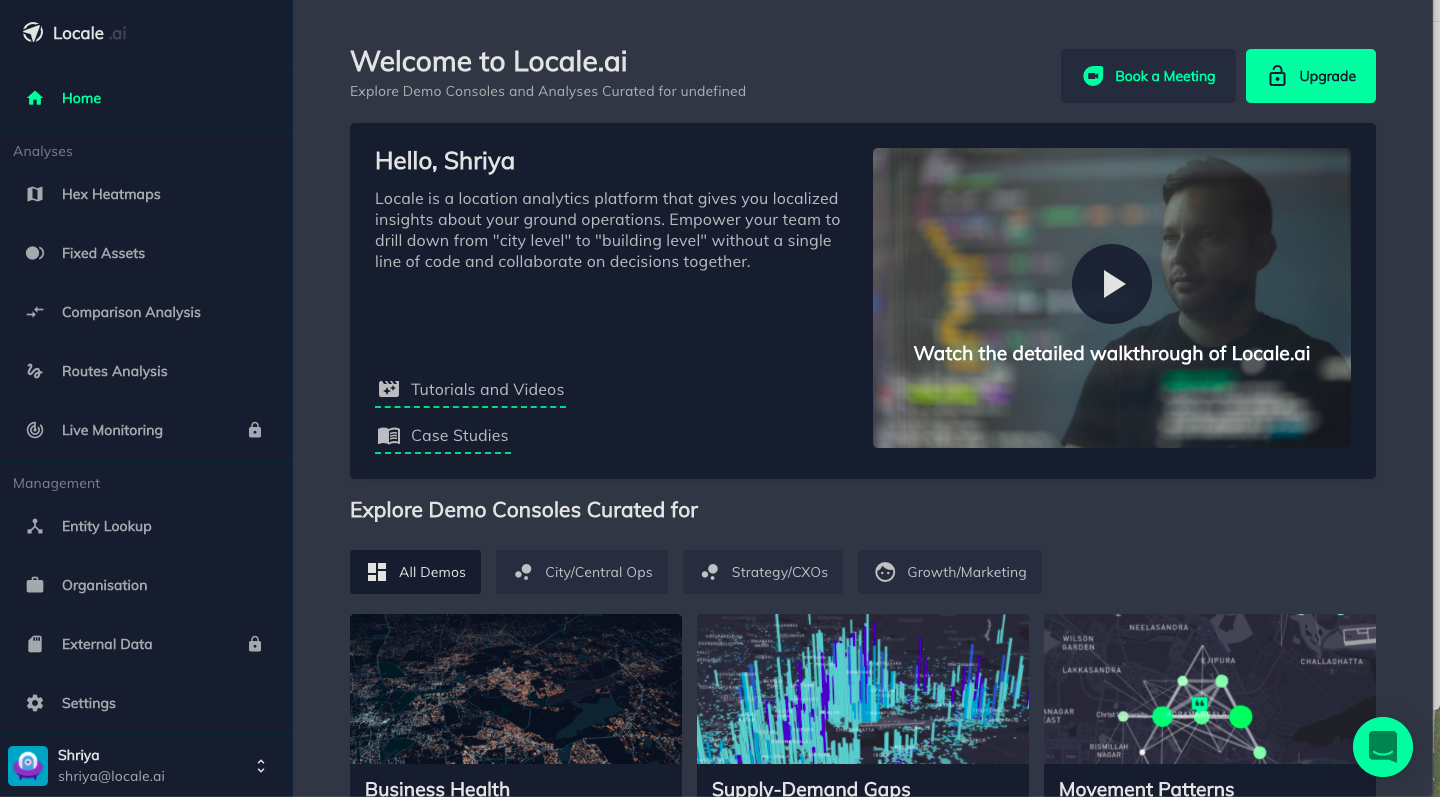The width and height of the screenshot is (1440, 797).
Task: Open the Movement Patterns demo thumbnail
Action: click(x=1210, y=689)
